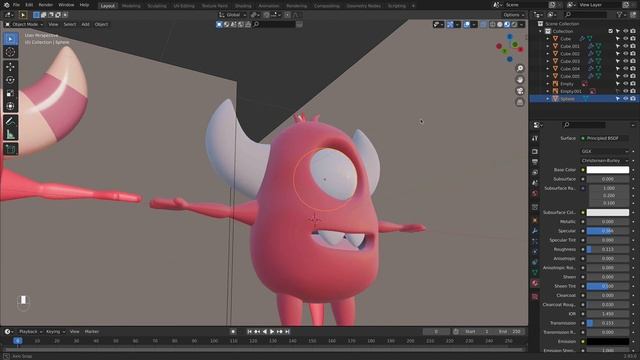Open the Object Mode dropdown
640x360 pixels.
[24, 24]
